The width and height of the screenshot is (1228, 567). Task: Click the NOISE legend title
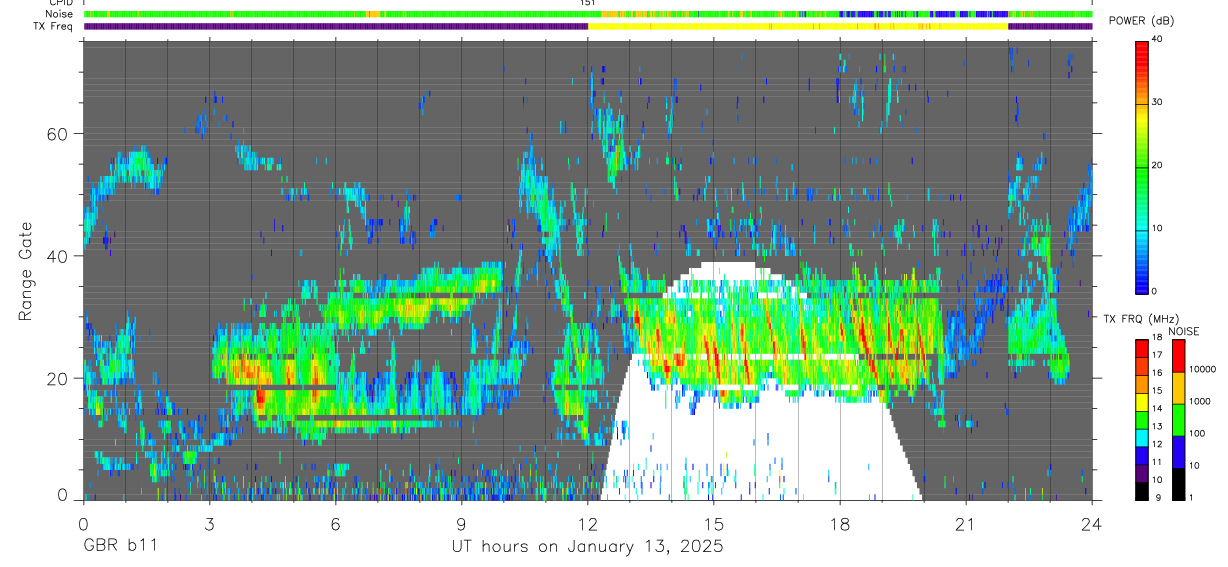tap(1184, 331)
